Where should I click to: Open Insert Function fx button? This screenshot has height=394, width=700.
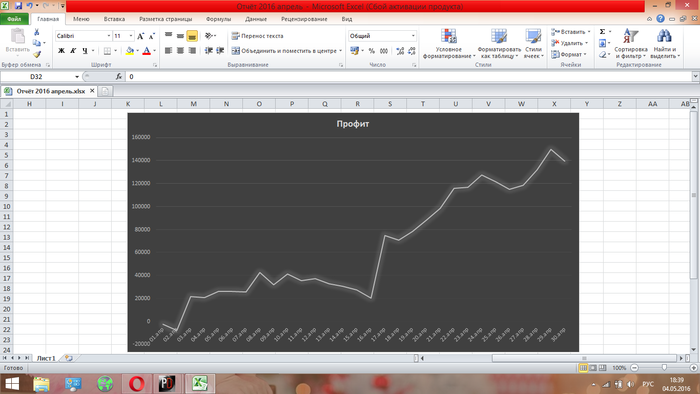119,77
